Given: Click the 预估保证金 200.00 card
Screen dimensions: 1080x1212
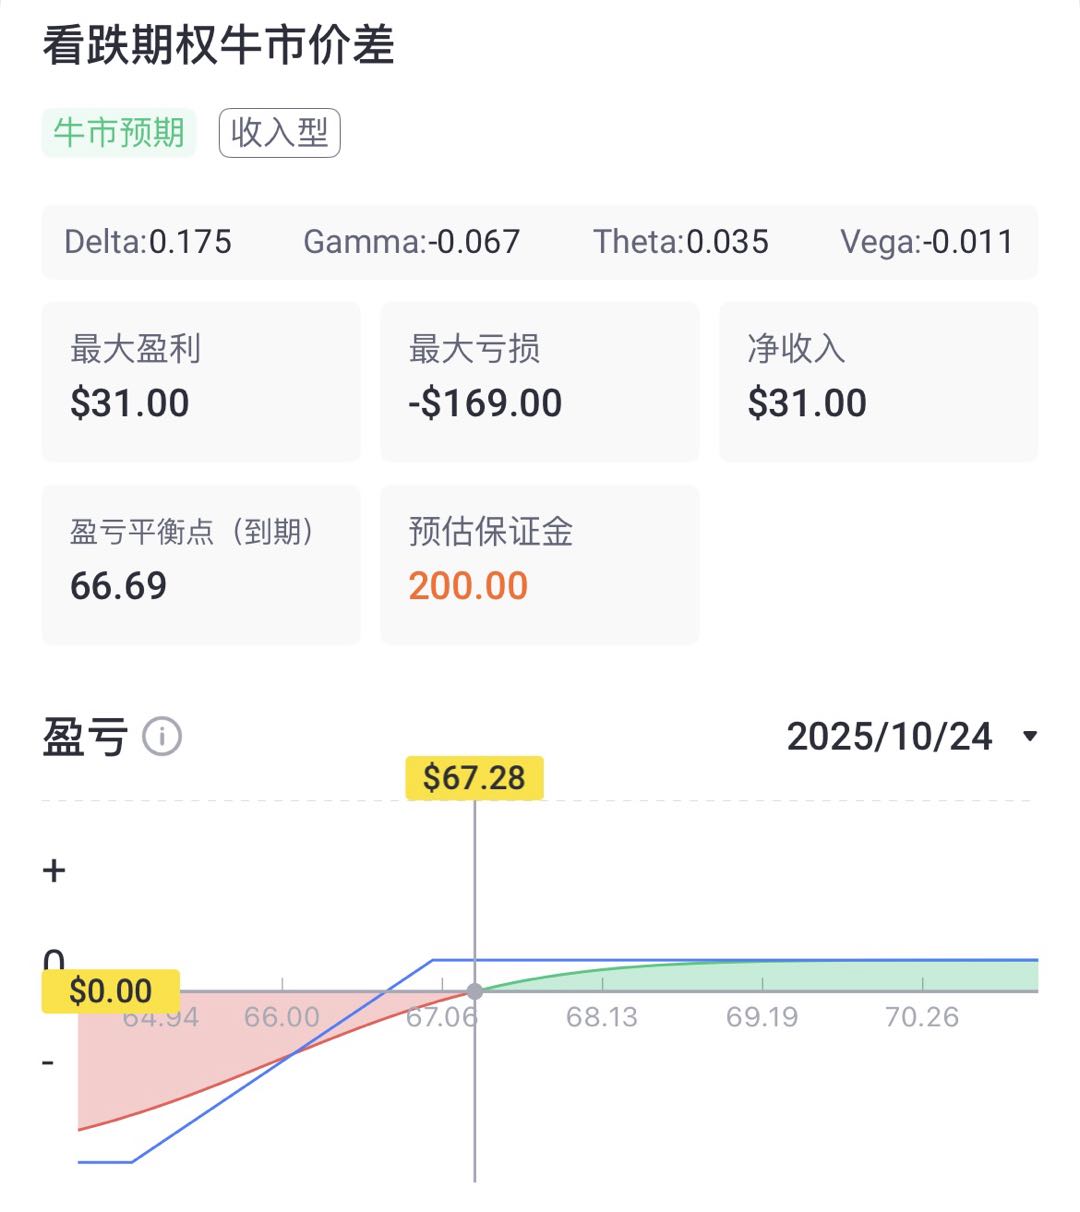Looking at the screenshot, I should click(x=539, y=564).
